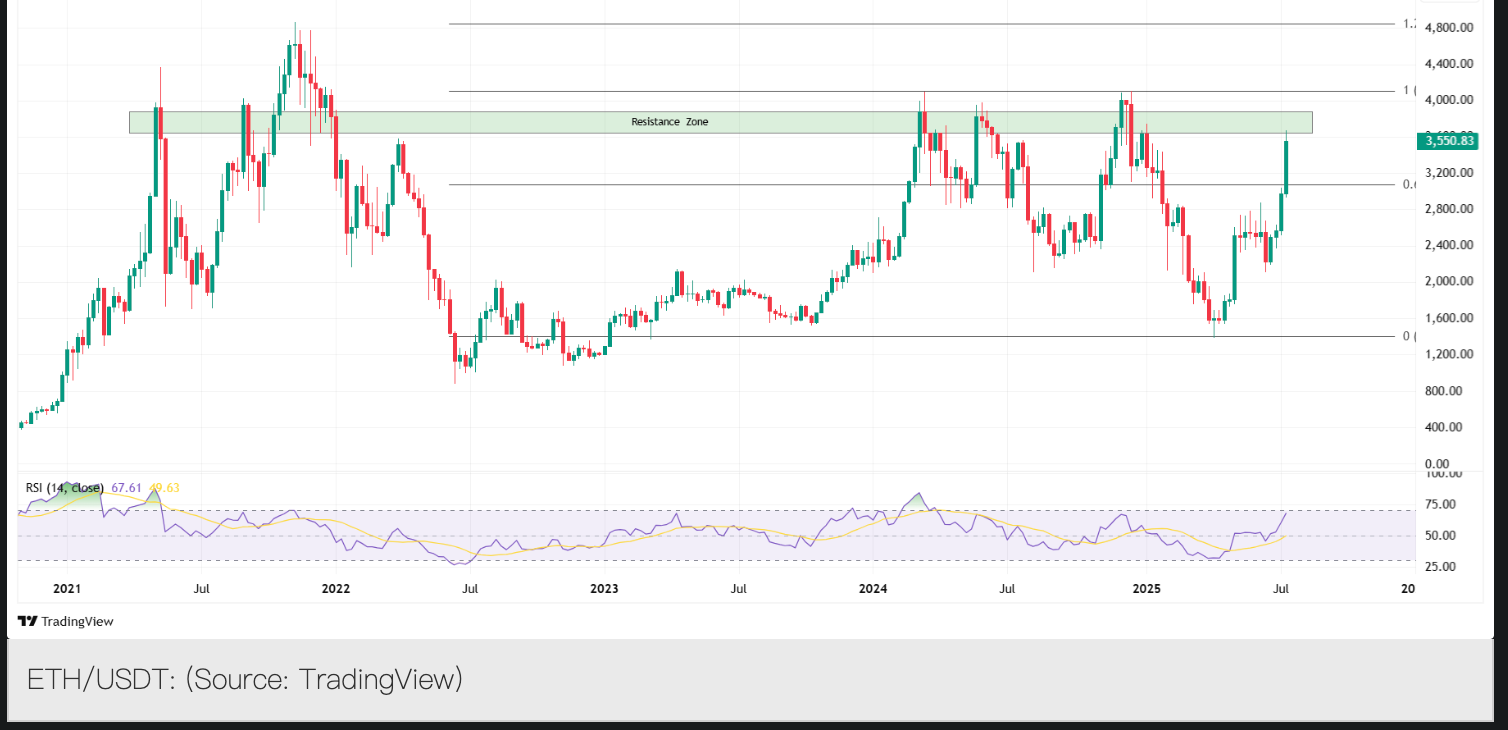
Task: Click the 4,800.00 price axis label
Action: (1450, 28)
